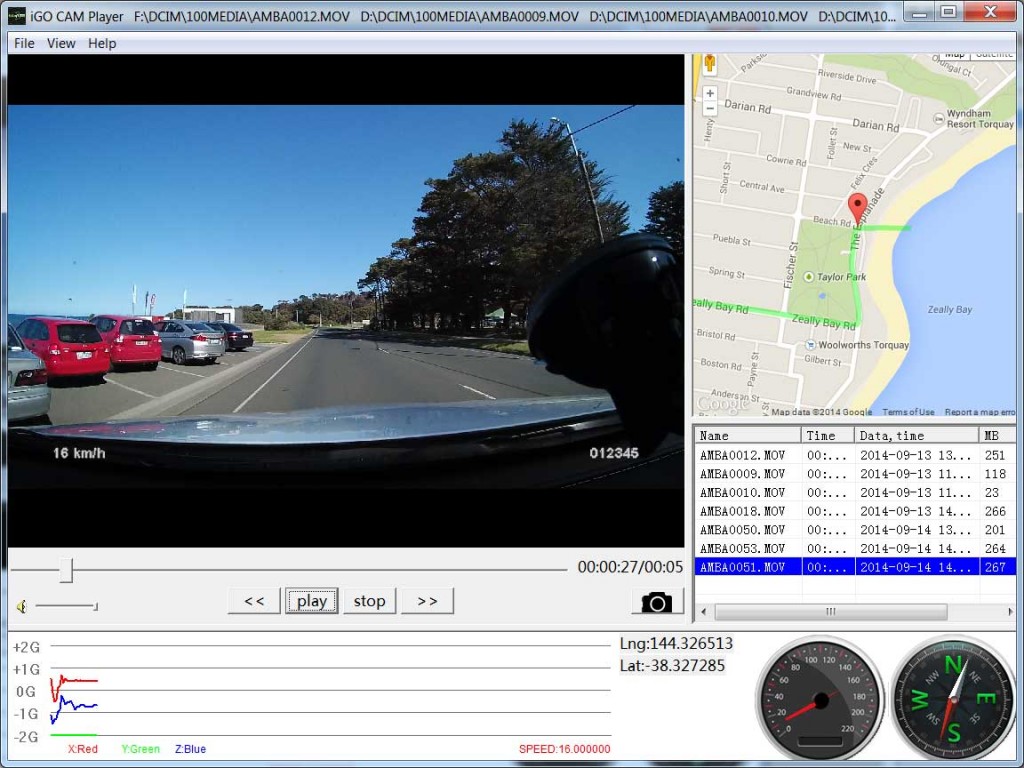Image resolution: width=1024 pixels, height=768 pixels.
Task: Take a snapshot with the camera button
Action: point(657,601)
